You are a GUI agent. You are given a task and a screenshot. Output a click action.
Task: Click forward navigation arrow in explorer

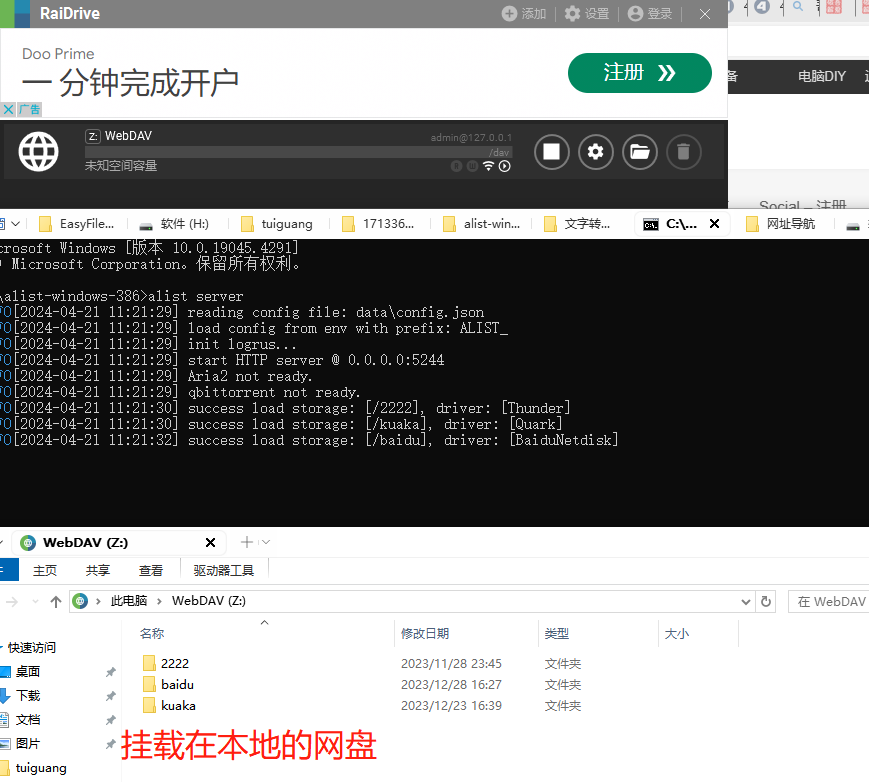12,601
